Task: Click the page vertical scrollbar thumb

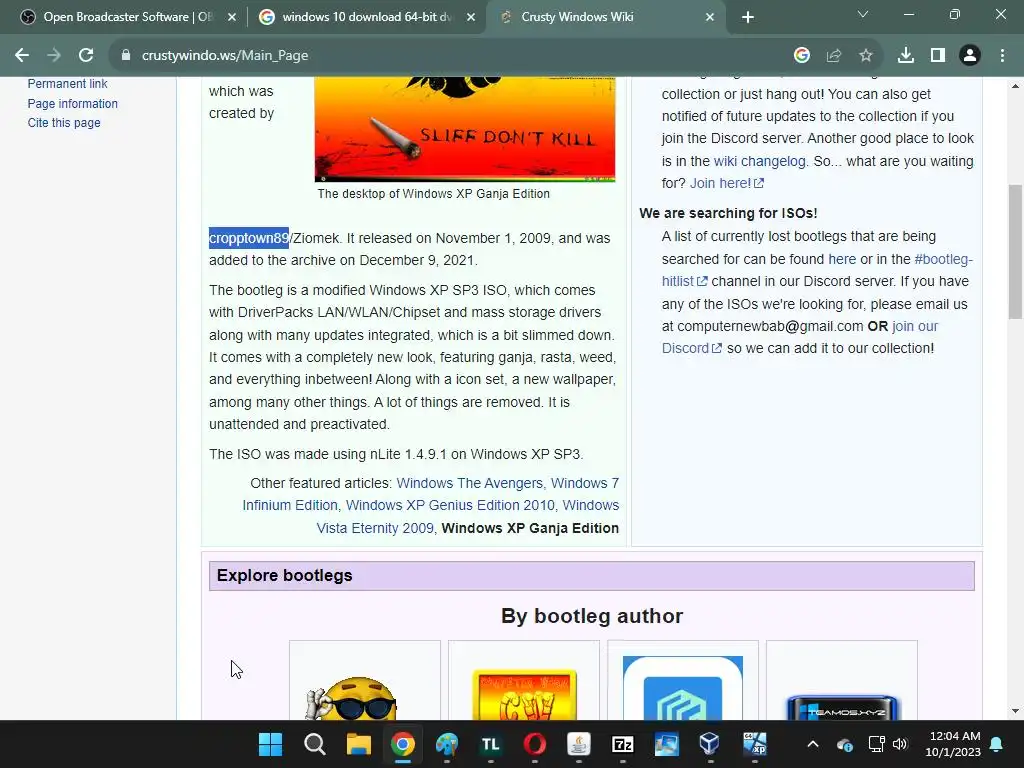Action: click(1015, 252)
